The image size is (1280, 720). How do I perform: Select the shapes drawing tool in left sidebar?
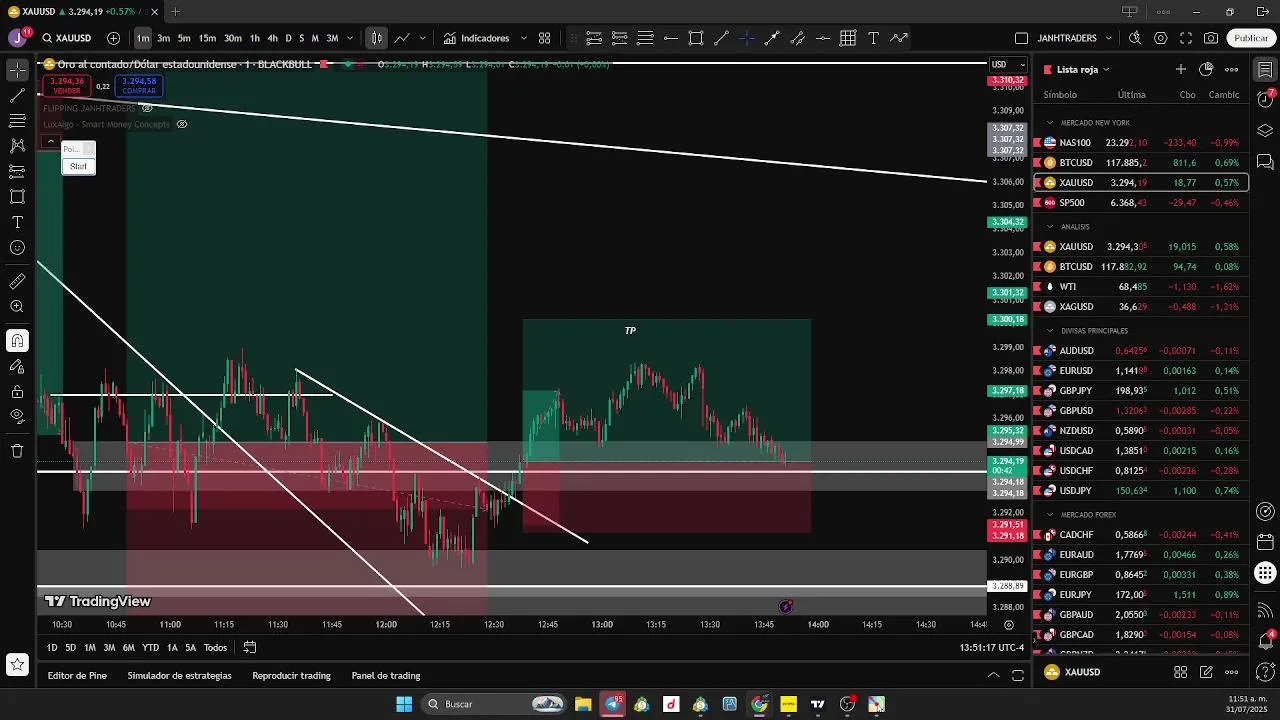(x=17, y=197)
